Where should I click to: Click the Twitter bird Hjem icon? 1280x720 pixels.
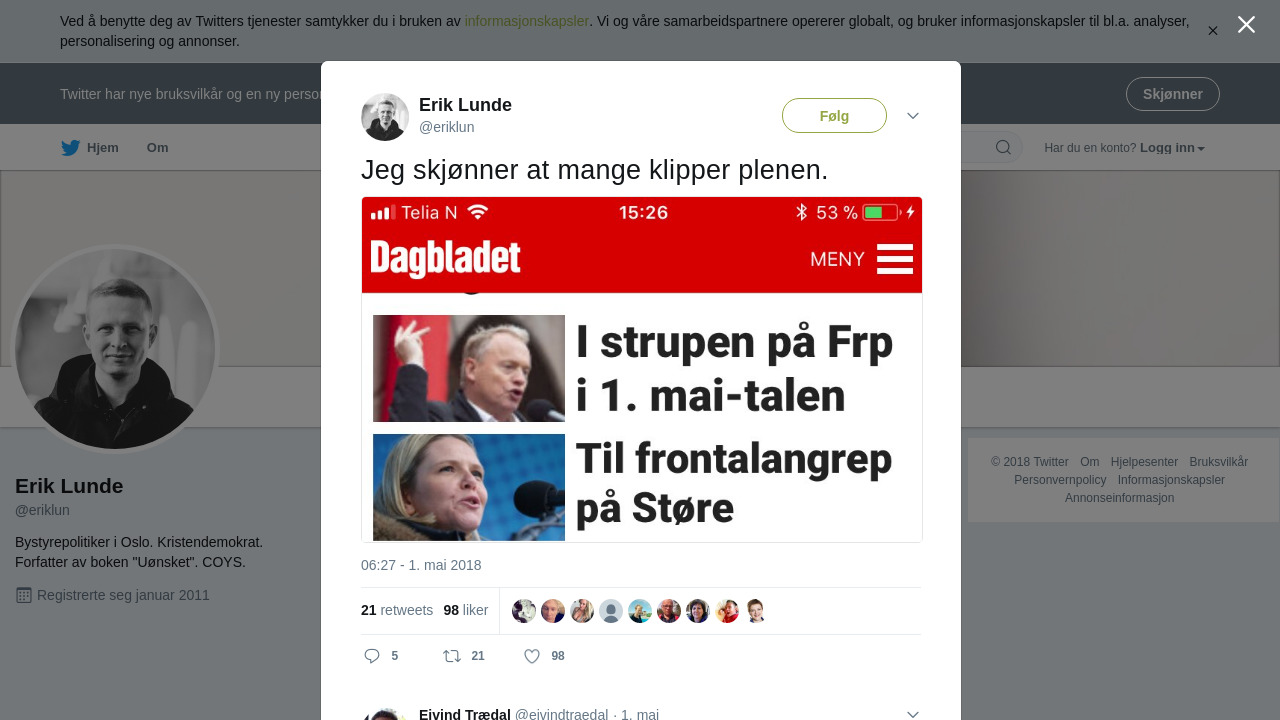tap(70, 148)
